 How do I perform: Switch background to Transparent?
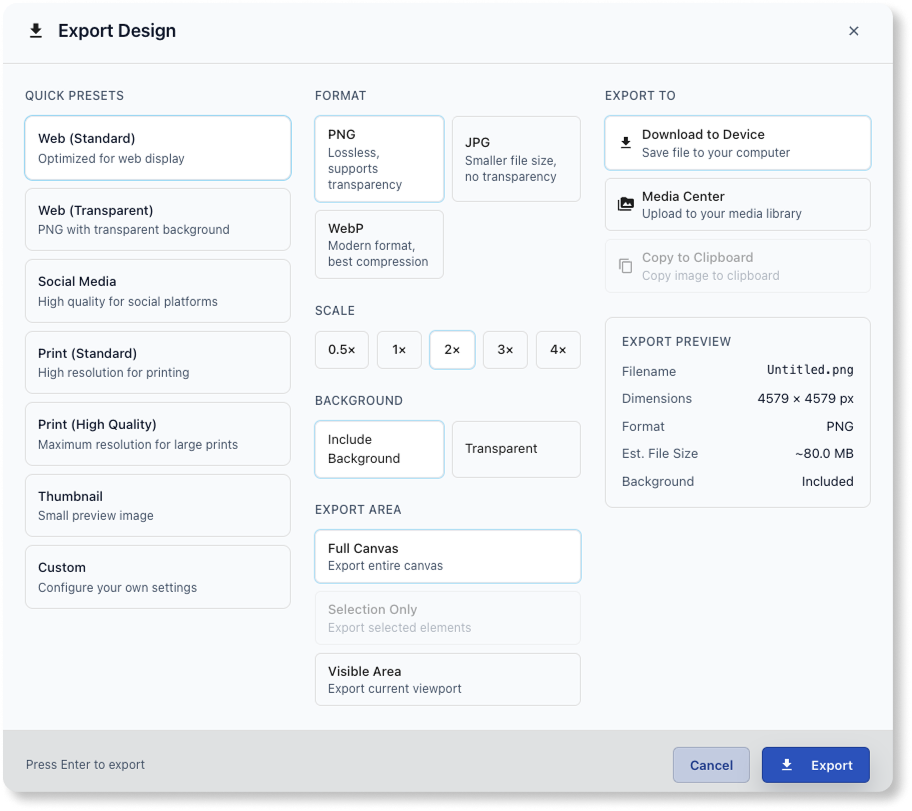516,449
